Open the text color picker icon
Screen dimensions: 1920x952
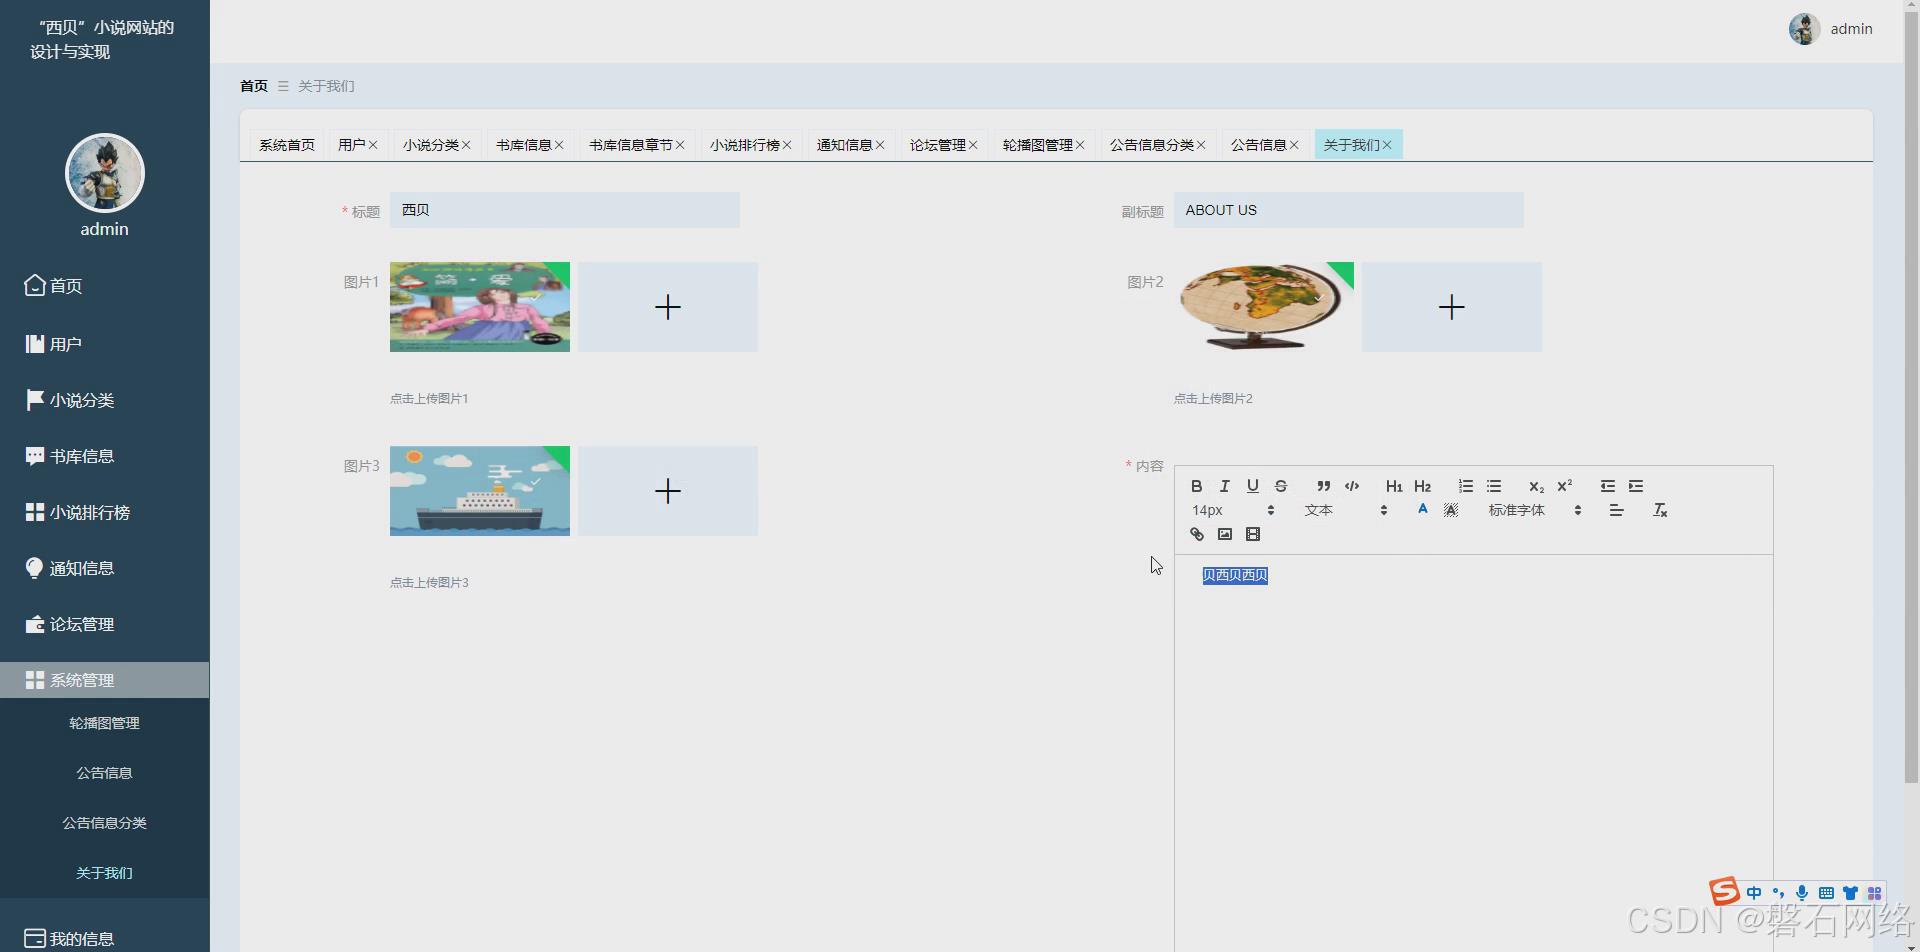tap(1423, 510)
